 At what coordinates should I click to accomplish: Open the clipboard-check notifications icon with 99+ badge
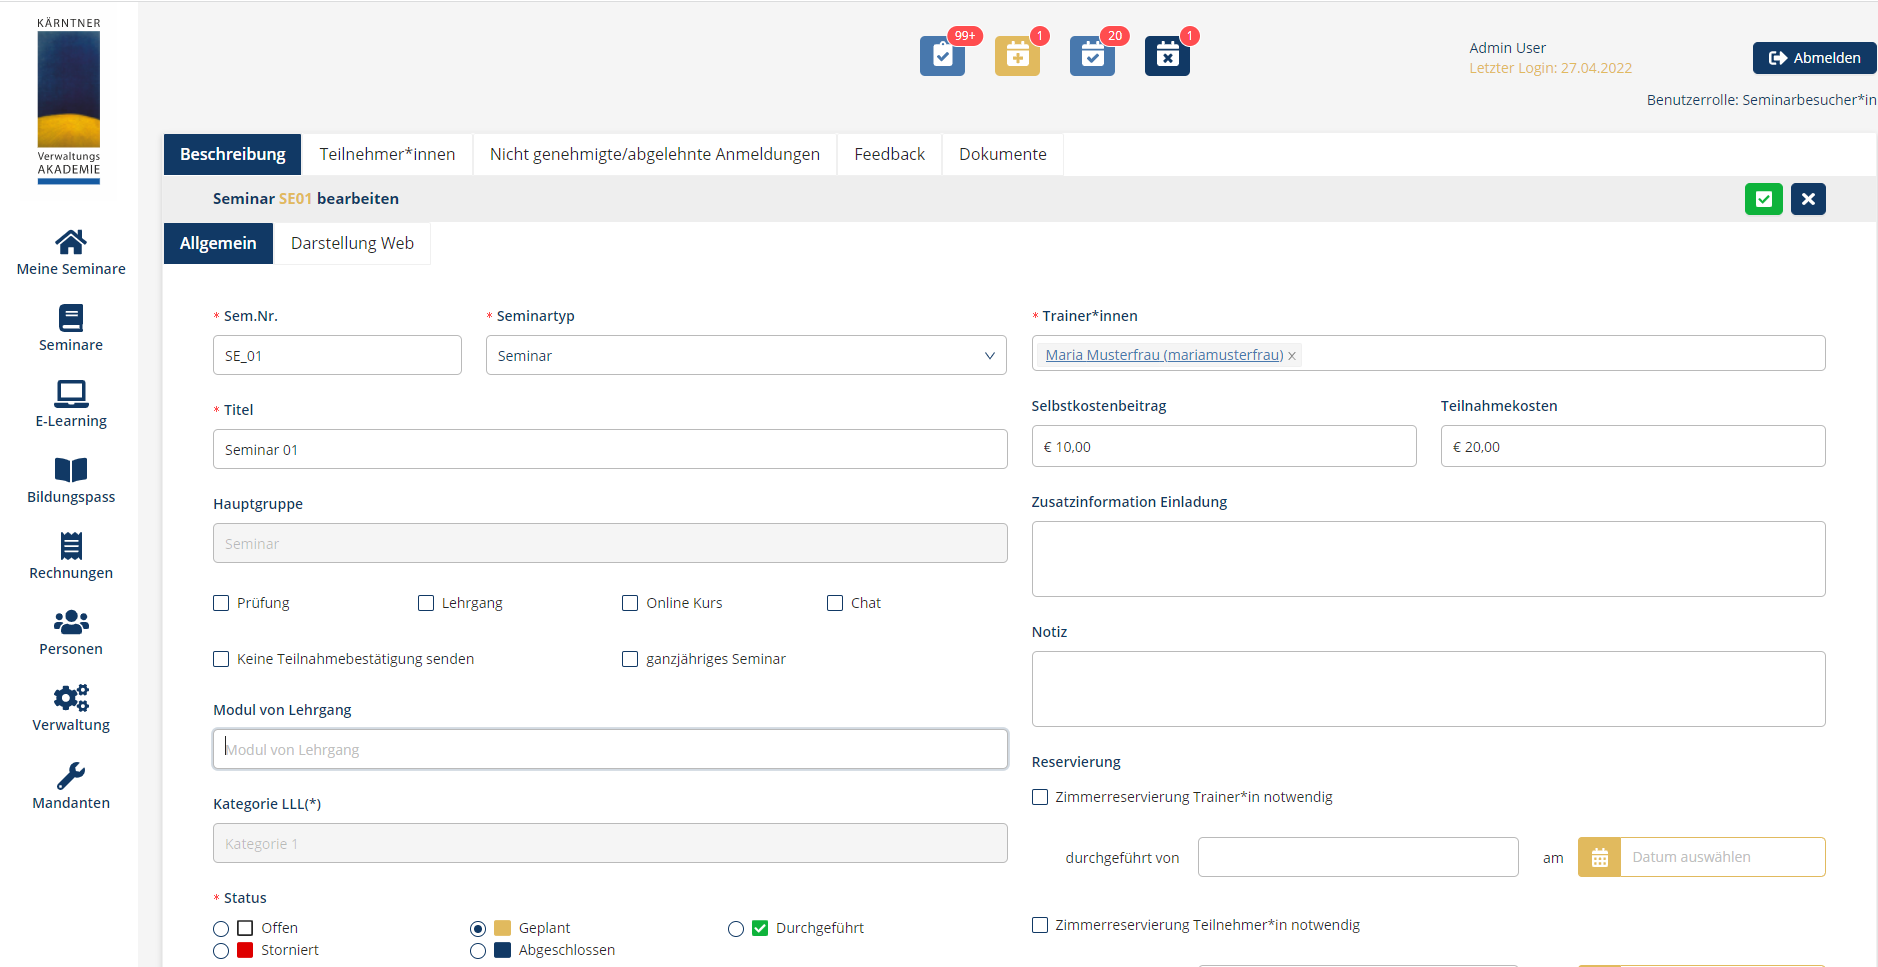(x=942, y=56)
